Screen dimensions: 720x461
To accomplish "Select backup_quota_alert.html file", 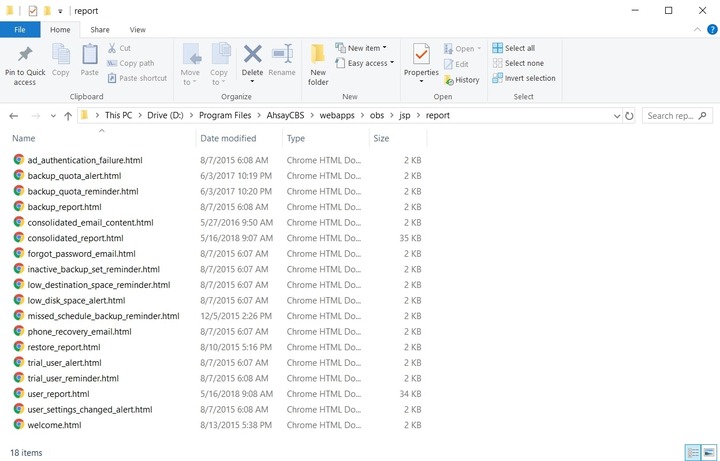I will pos(74,176).
